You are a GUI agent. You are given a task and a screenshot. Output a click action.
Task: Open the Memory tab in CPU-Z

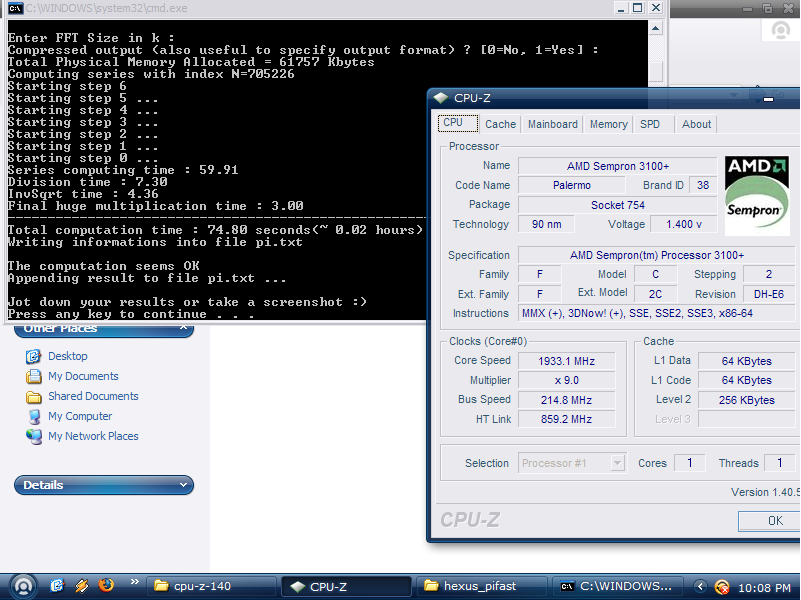click(608, 124)
